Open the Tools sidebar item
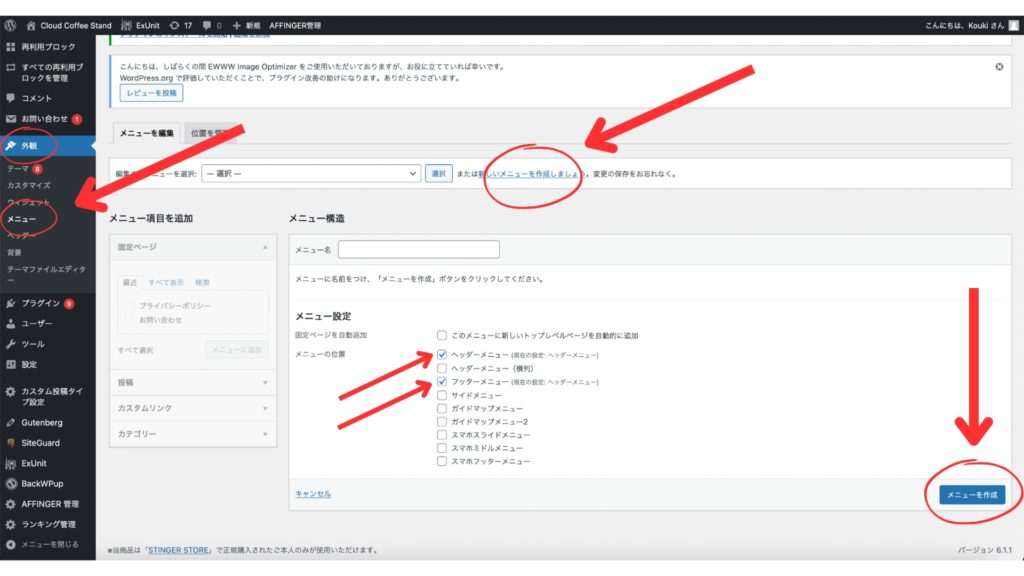The width and height of the screenshot is (1024, 576). (33, 344)
